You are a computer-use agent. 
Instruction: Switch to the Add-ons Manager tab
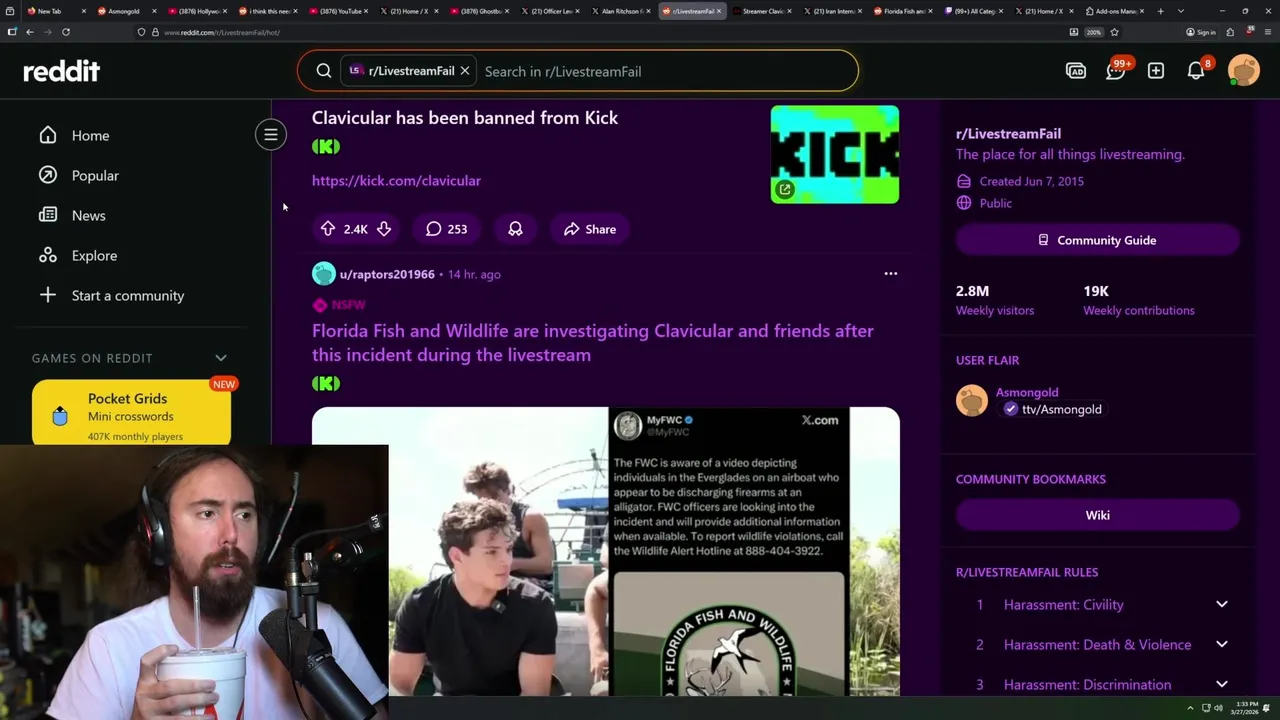tap(1115, 11)
